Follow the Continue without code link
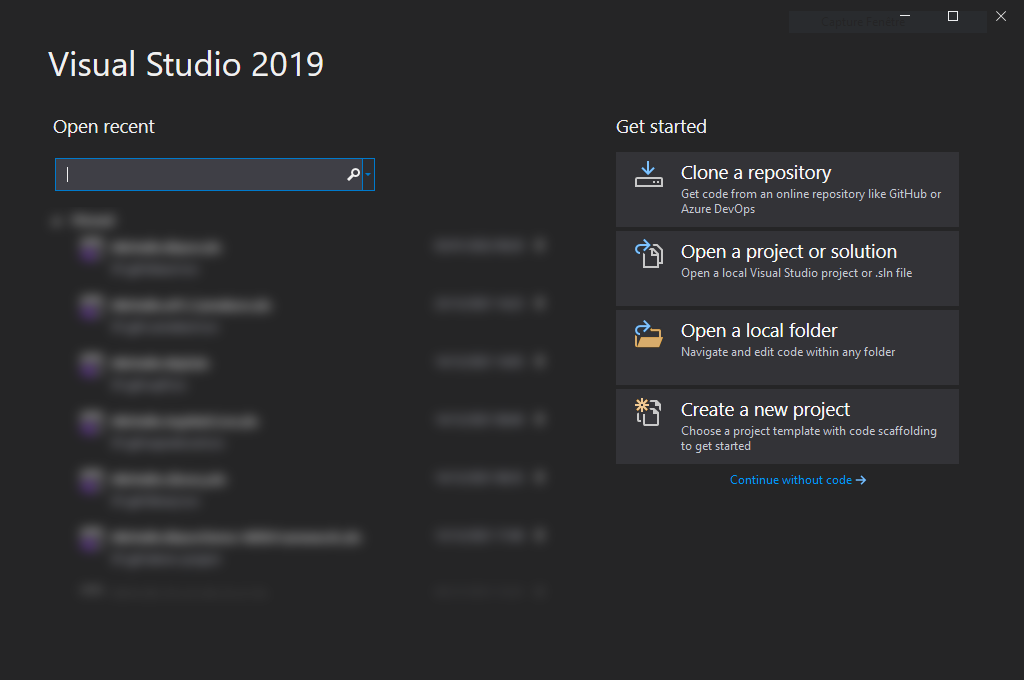Viewport: 1024px width, 680px height. point(797,480)
